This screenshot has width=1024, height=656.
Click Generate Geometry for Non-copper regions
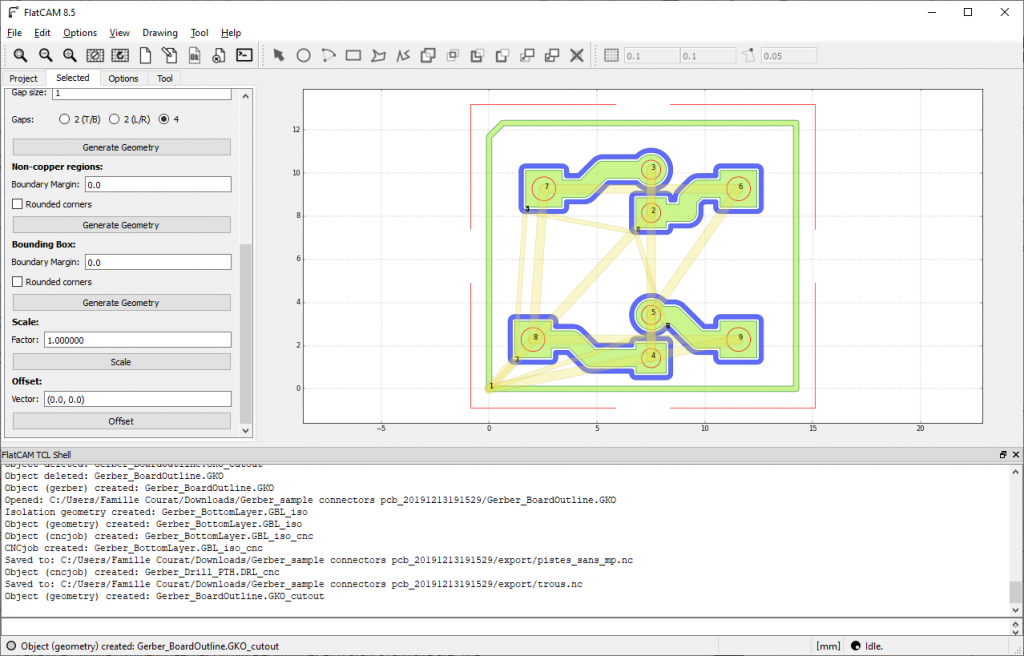[121, 225]
